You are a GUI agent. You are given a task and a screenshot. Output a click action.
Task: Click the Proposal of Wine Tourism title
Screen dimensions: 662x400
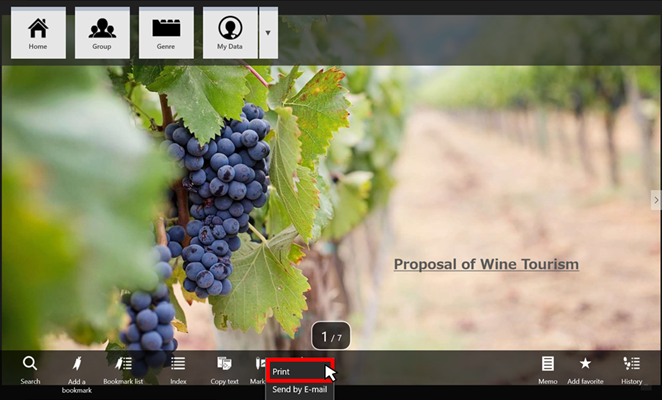tap(486, 264)
